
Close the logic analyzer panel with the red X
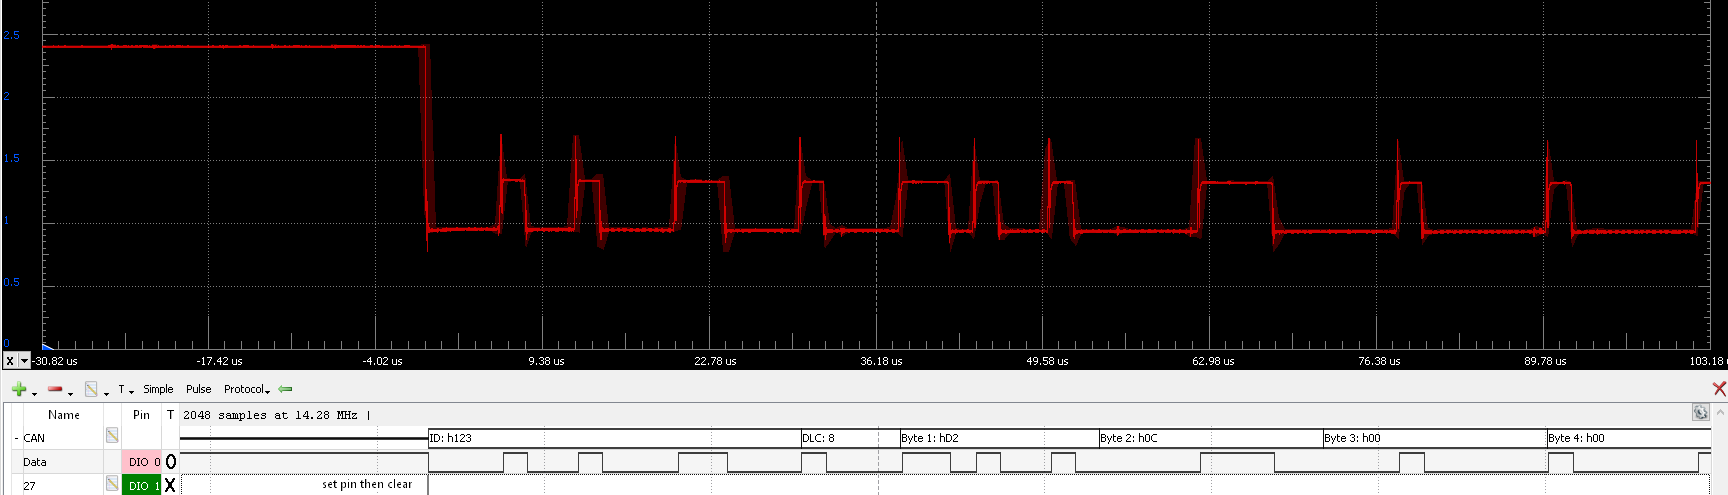(1719, 389)
